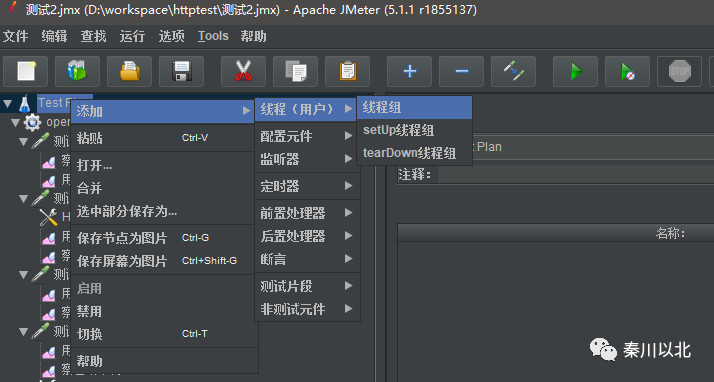This screenshot has width=714, height=382.
Task: Click the Paste clipboard icon
Action: point(347,71)
